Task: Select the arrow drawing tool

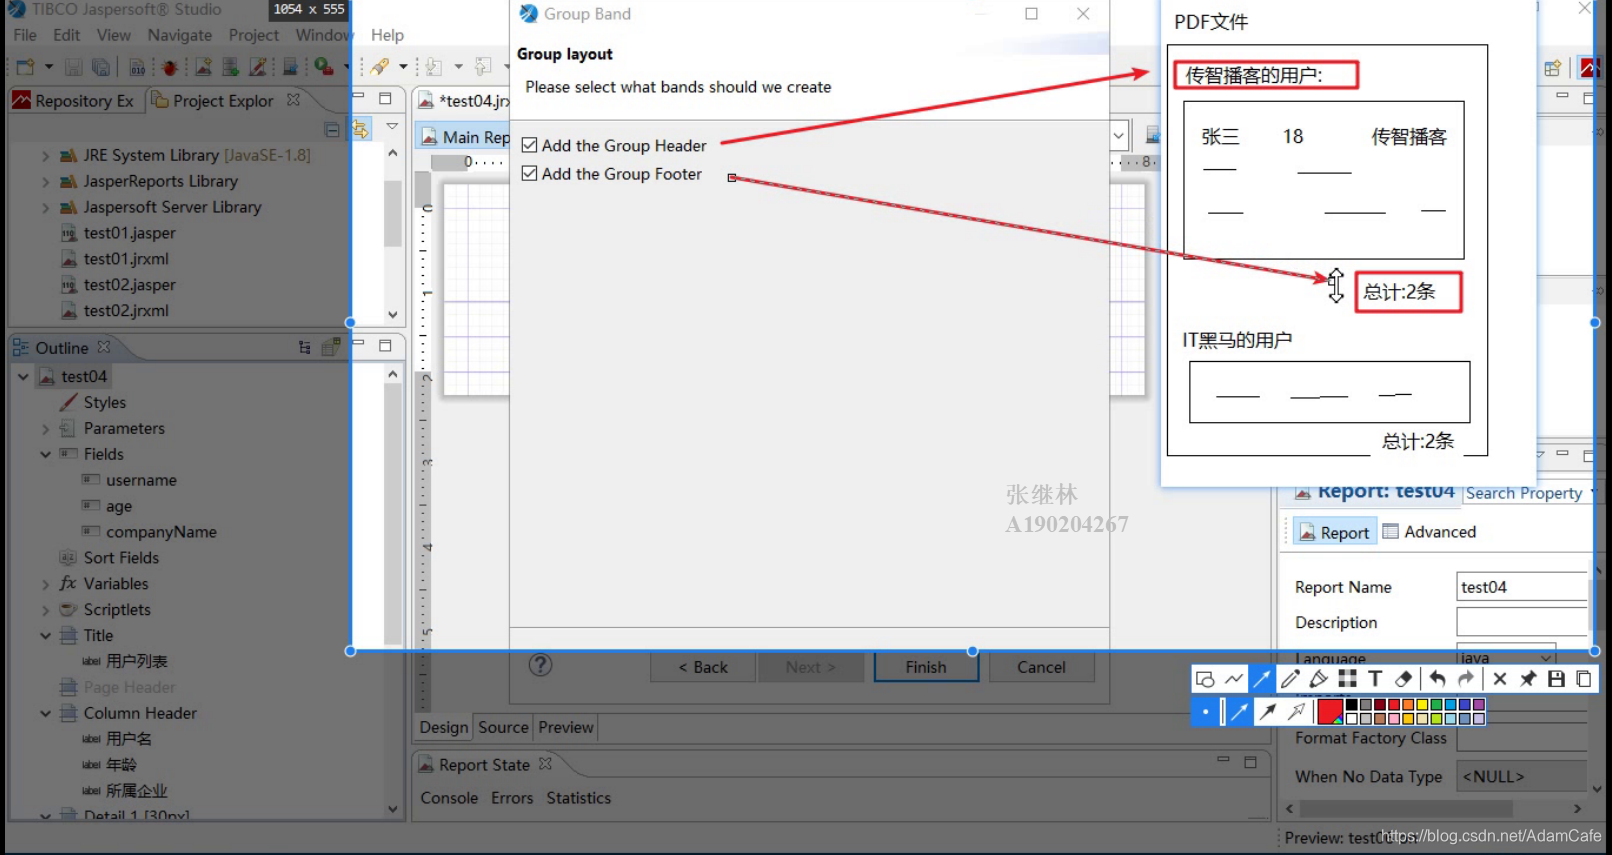Action: 1262,679
